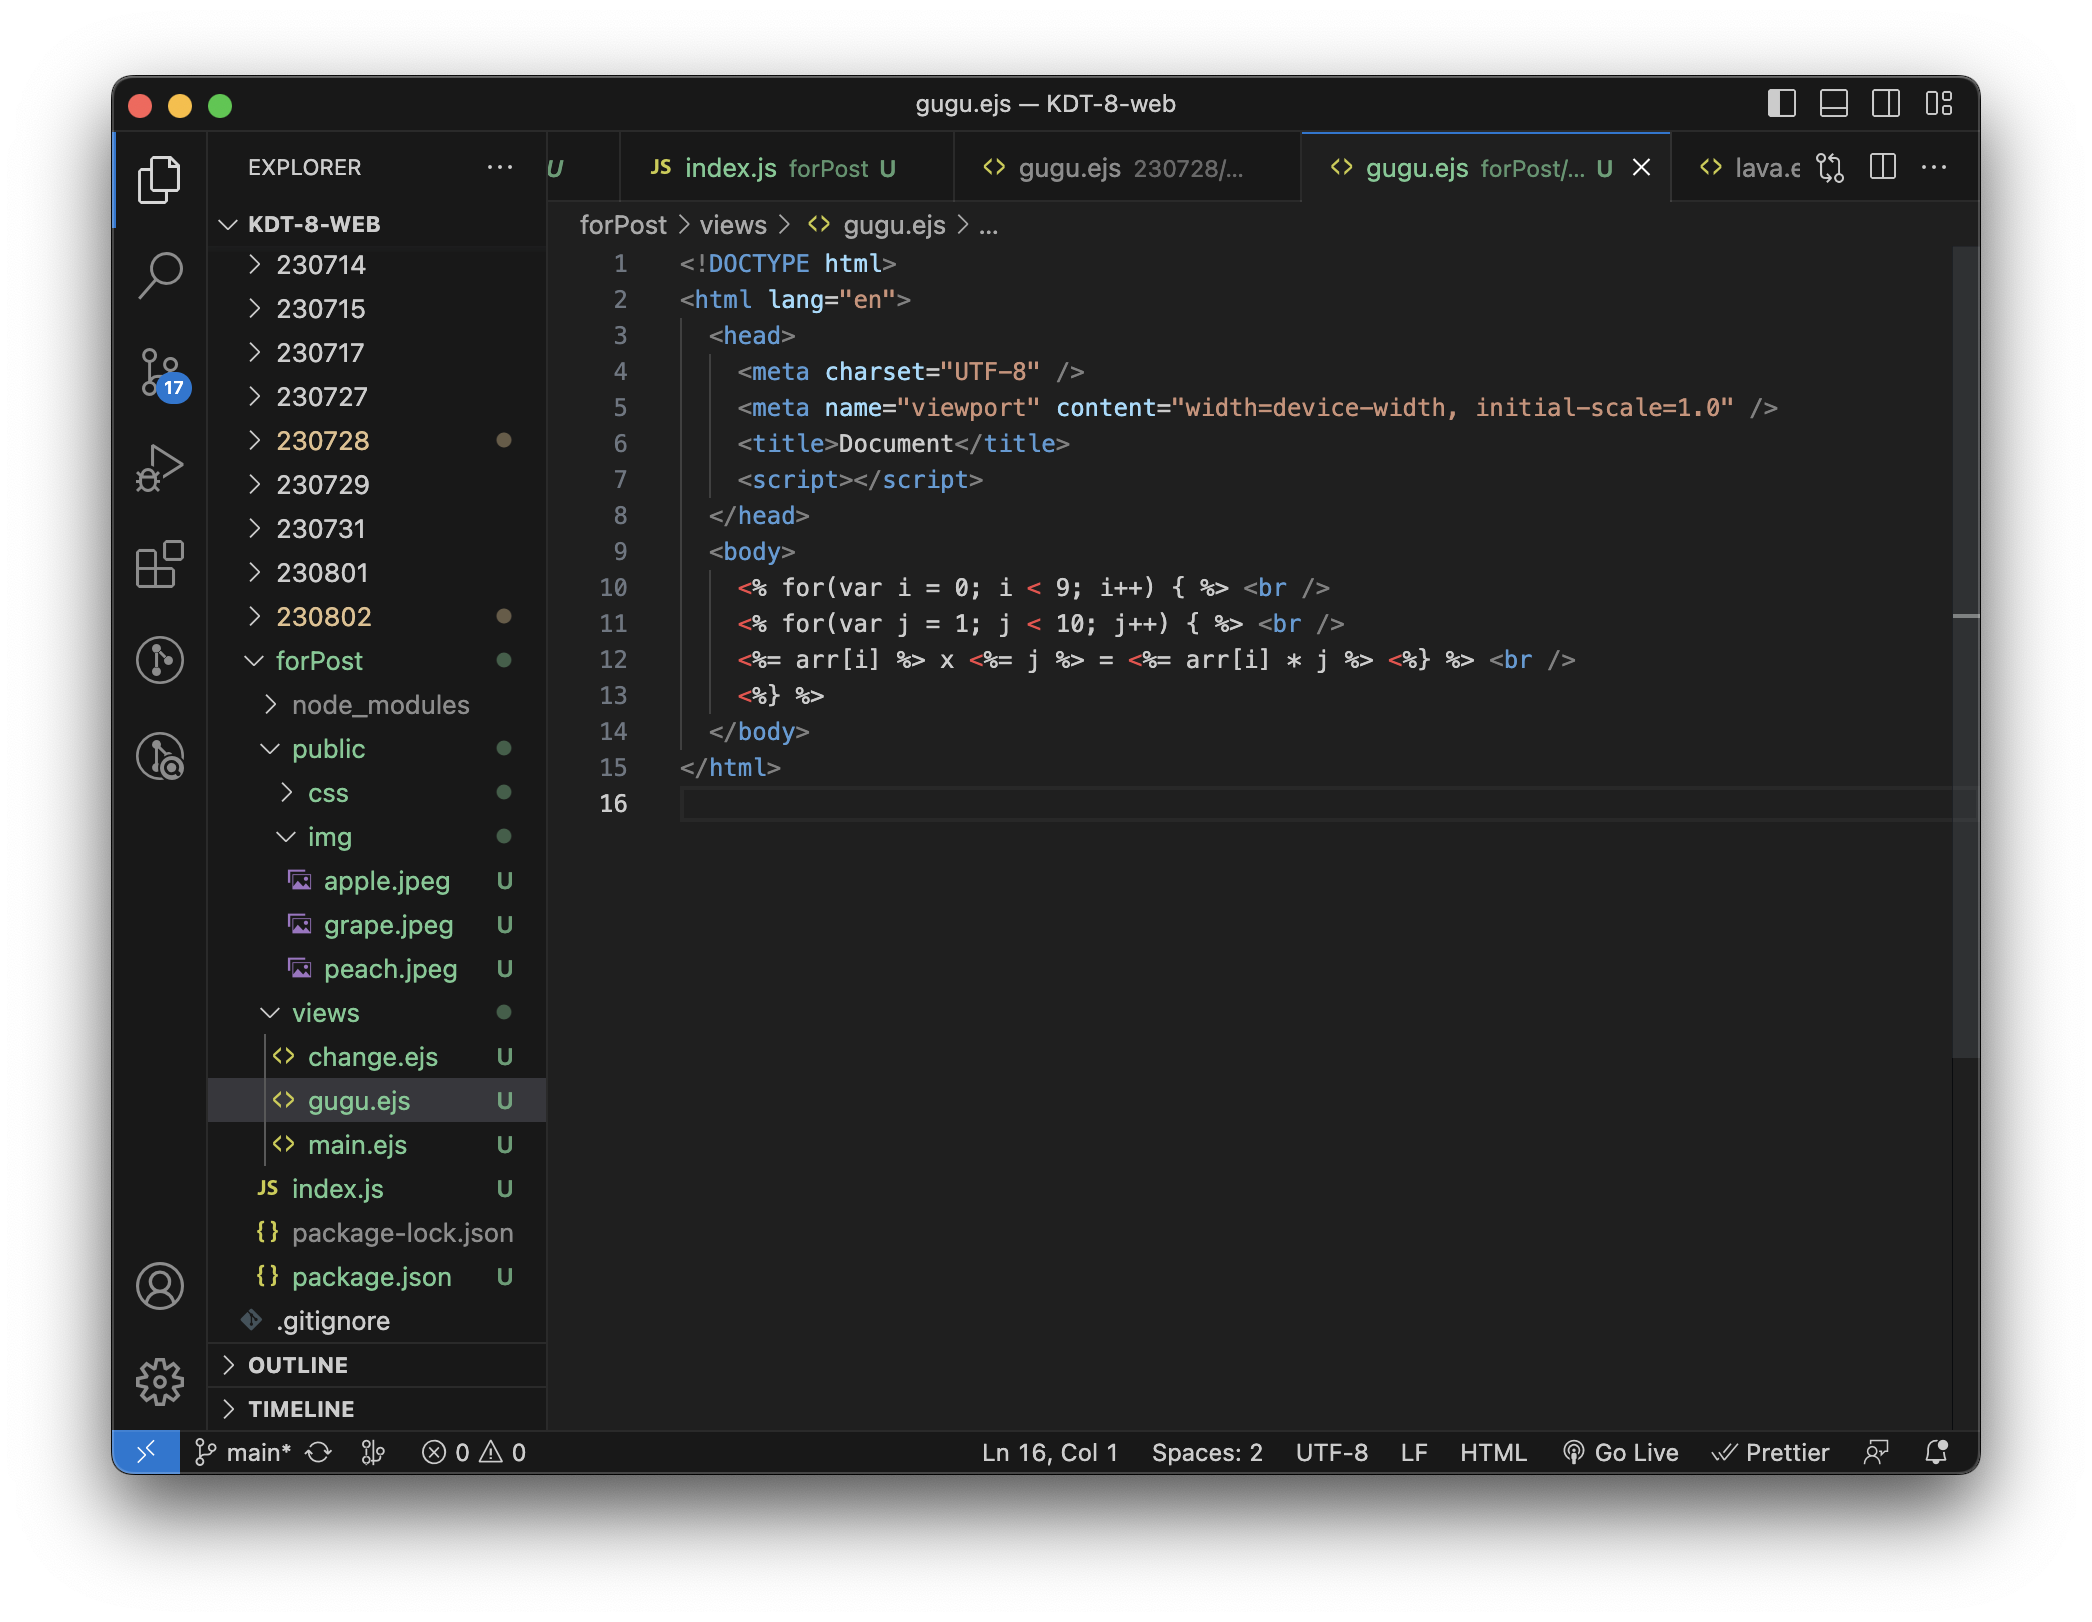This screenshot has width=2092, height=1622.
Task: Expand the OUTLINE section
Action: coord(377,1365)
